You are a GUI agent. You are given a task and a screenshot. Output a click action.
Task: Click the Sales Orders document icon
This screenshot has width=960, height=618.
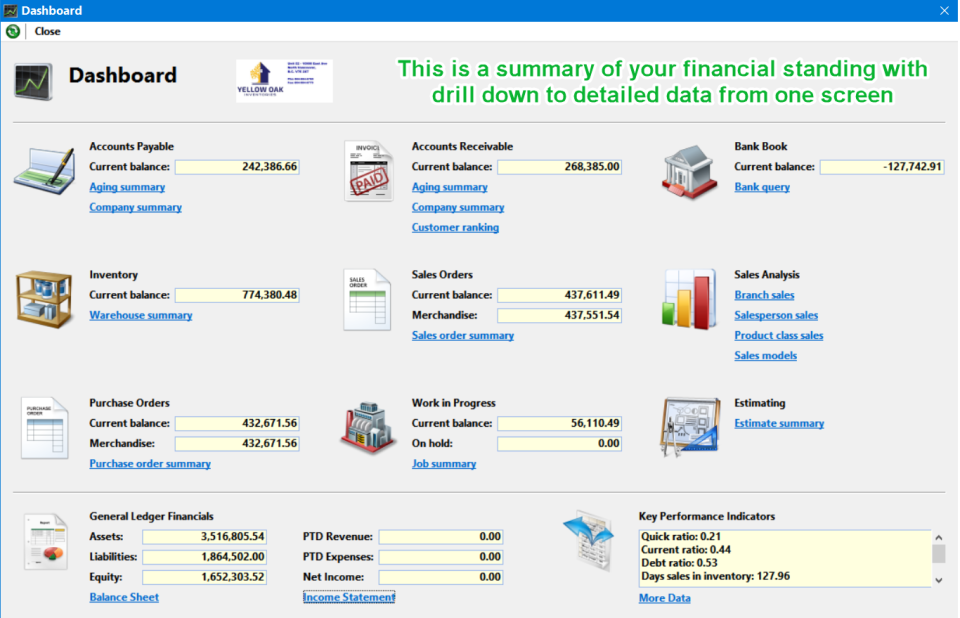click(368, 298)
